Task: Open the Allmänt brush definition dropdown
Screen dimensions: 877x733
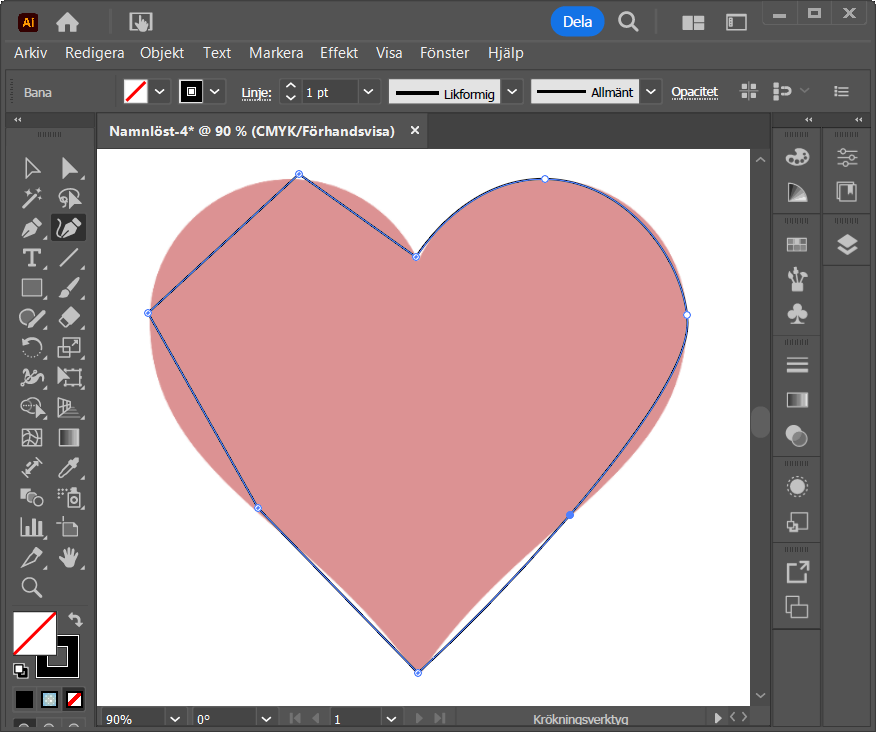Action: (651, 92)
